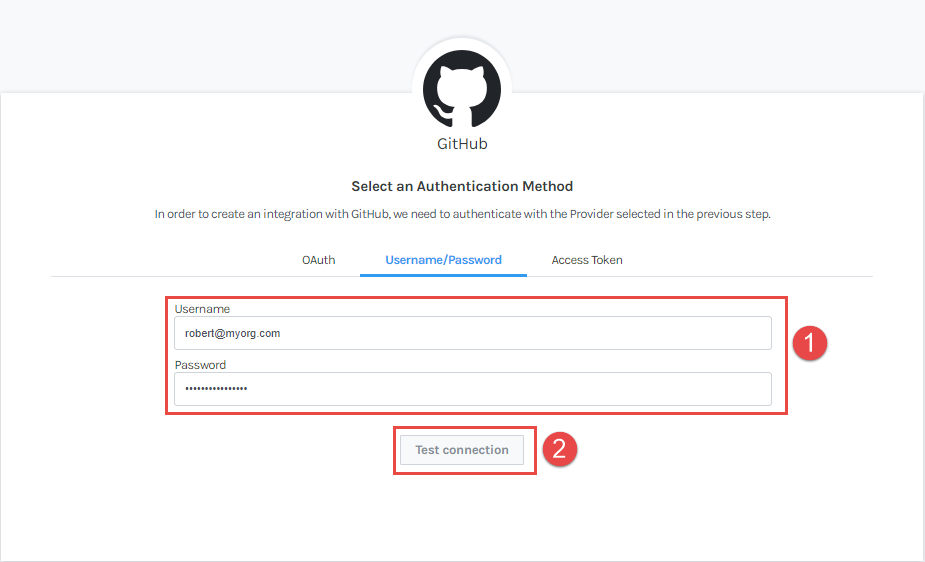Click the robert@myorg.com text in the field
925x562 pixels.
point(232,333)
